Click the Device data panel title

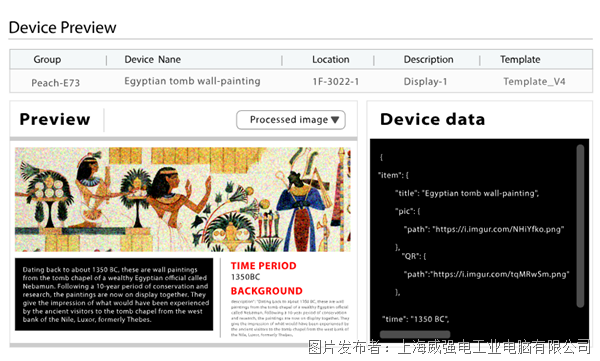[432, 119]
